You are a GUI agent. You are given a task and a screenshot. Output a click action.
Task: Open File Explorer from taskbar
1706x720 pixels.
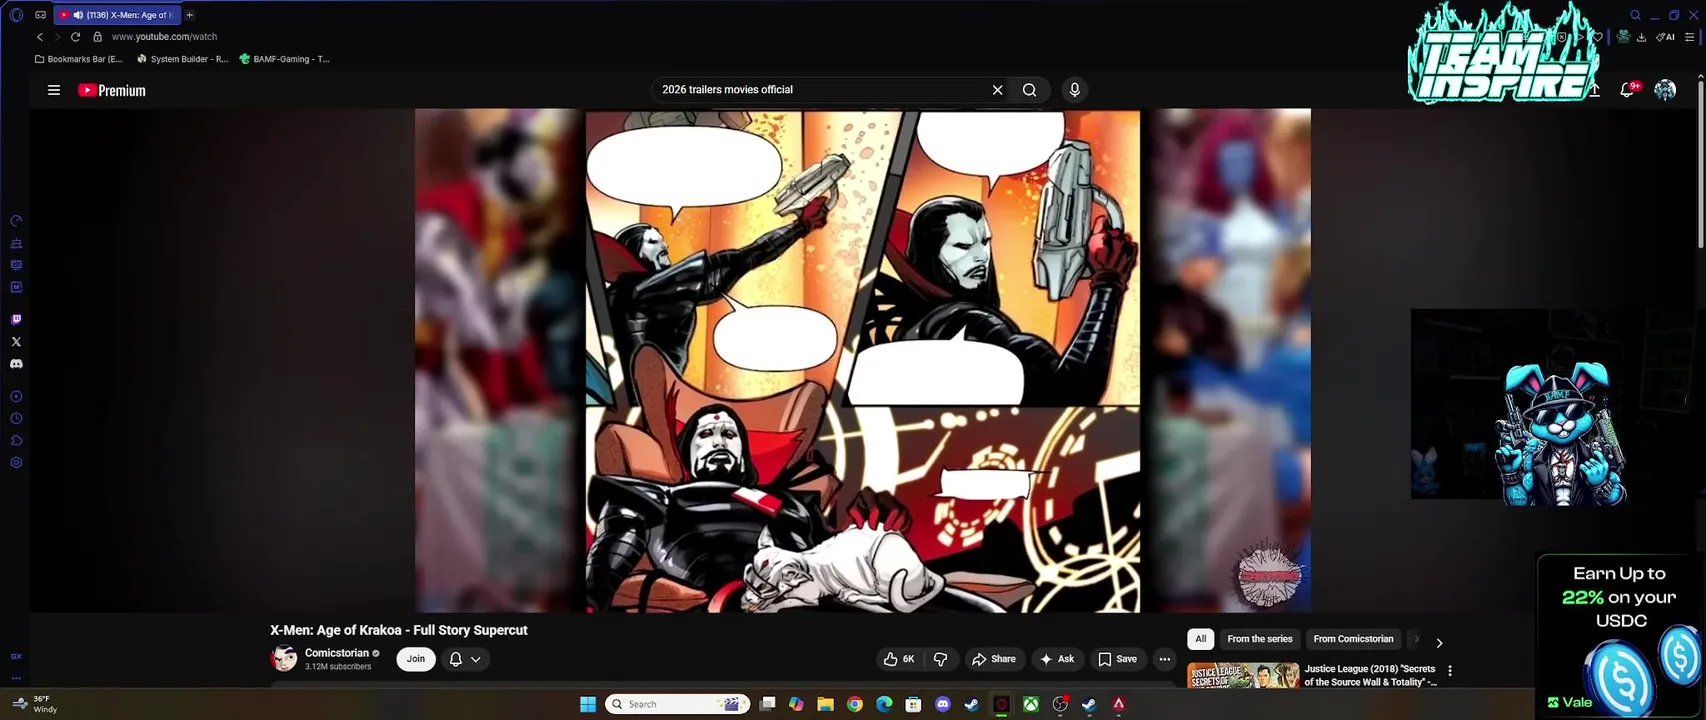[825, 704]
